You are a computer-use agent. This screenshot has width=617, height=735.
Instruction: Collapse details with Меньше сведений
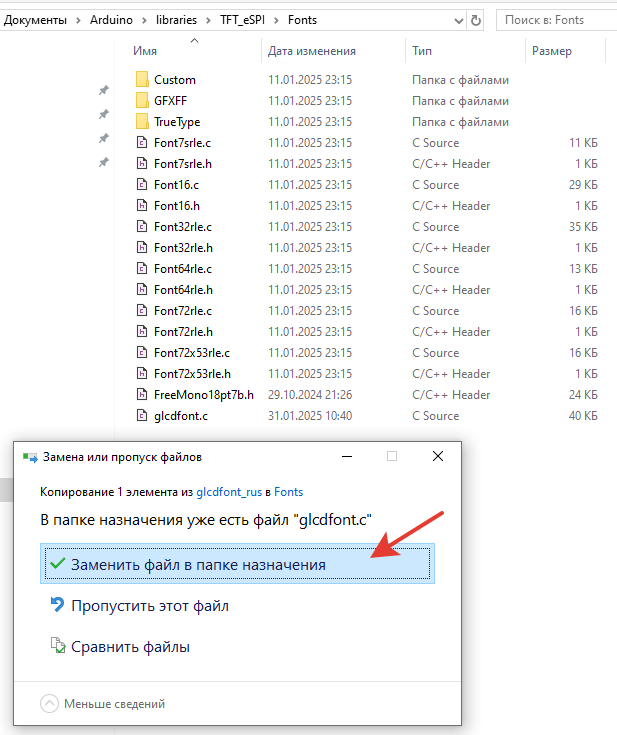(x=103, y=704)
